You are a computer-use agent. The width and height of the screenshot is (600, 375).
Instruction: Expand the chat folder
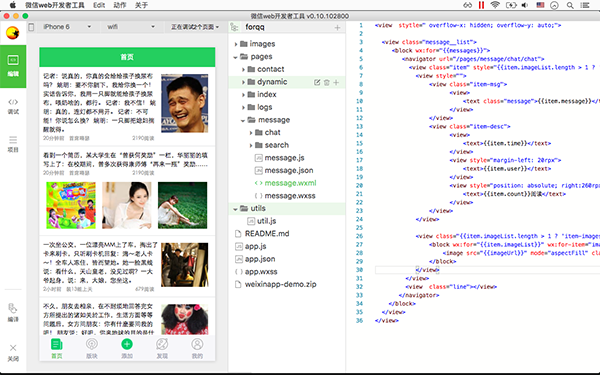(251, 133)
